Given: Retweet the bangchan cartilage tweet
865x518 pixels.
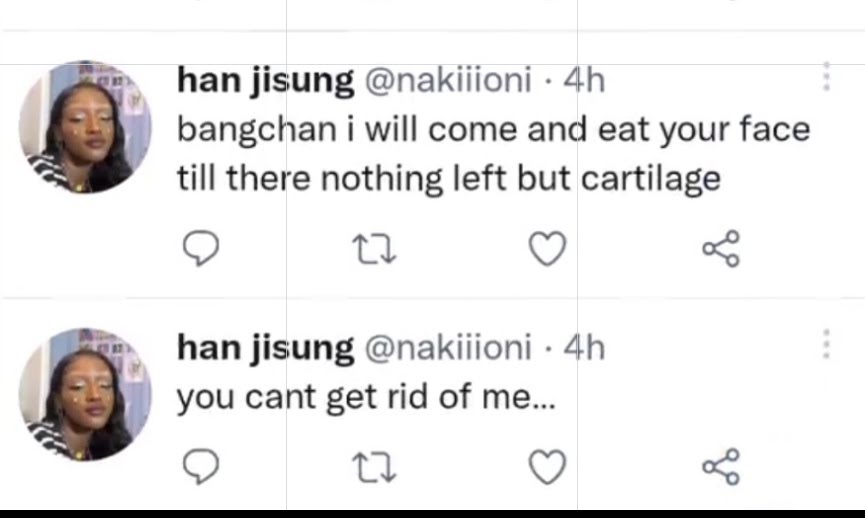Looking at the screenshot, I should pyautogui.click(x=377, y=249).
